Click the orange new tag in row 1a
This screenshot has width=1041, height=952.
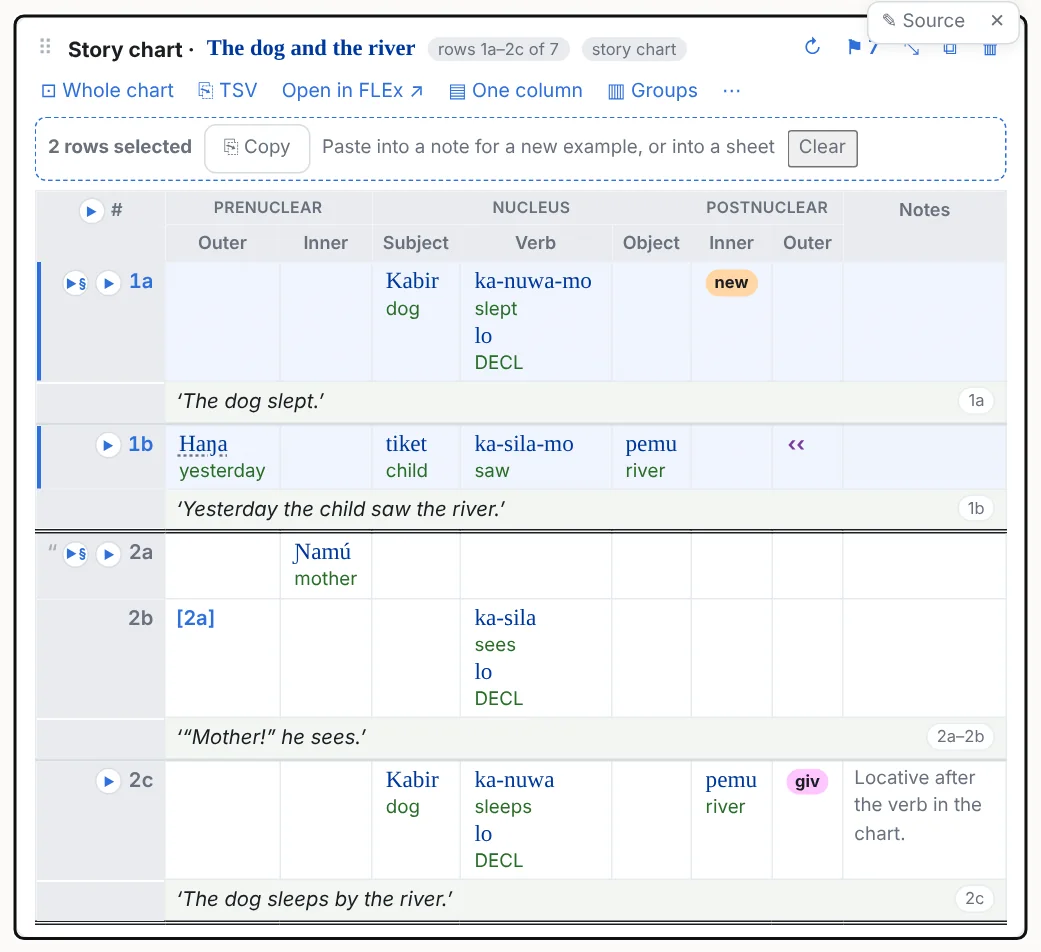pos(731,283)
